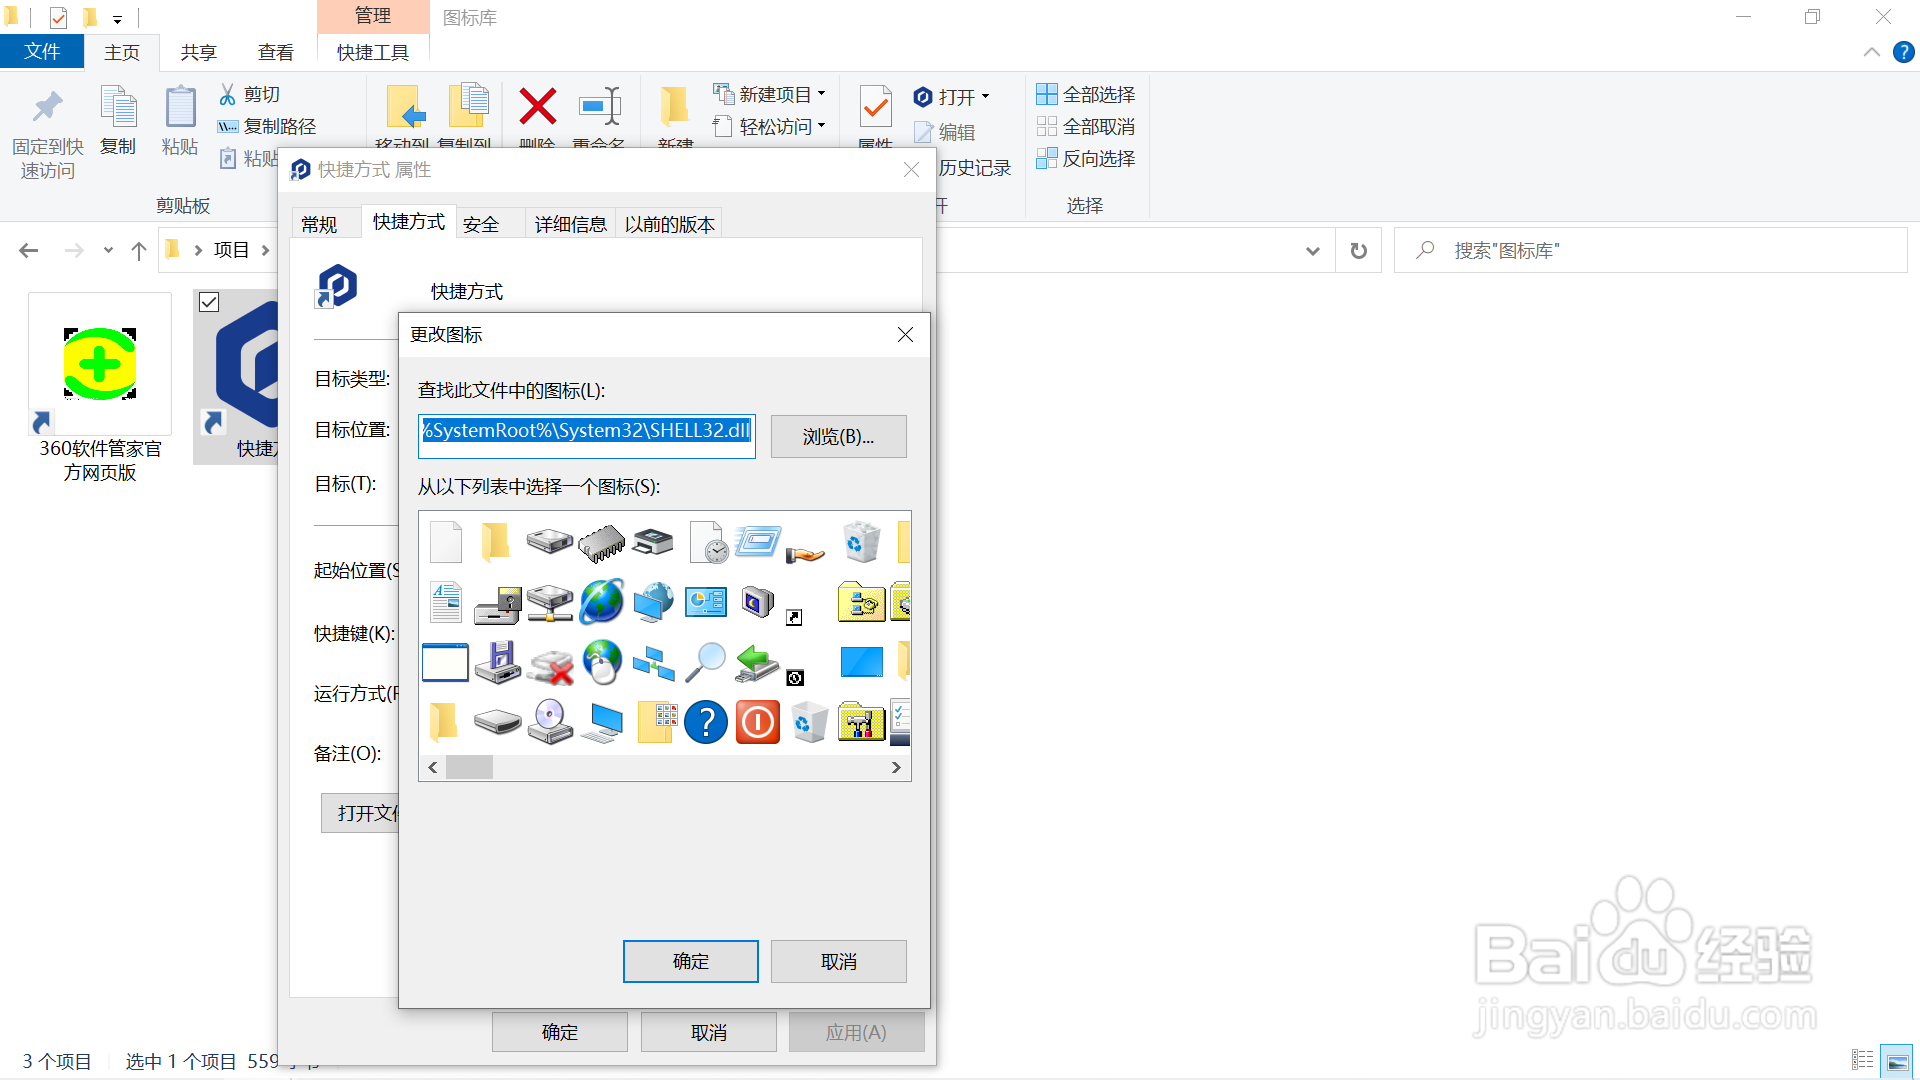Click the 浏览(B) button to browse files
This screenshot has width=1920, height=1080.
(x=838, y=436)
